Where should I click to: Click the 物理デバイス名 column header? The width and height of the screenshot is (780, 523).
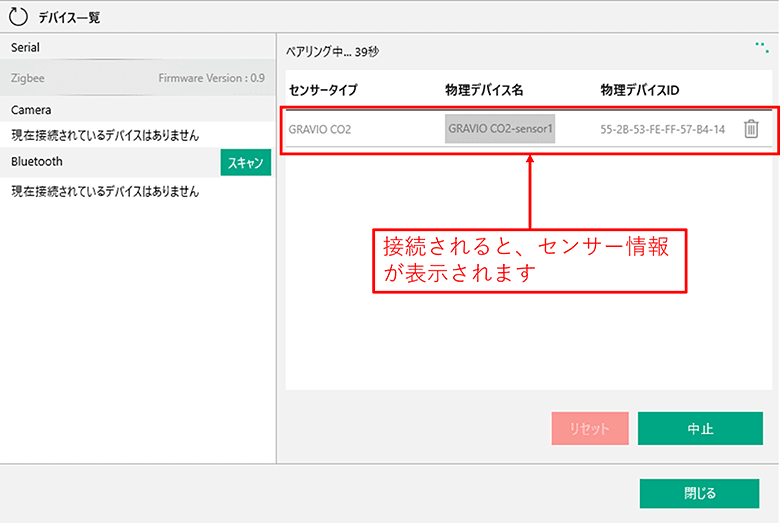coord(484,90)
